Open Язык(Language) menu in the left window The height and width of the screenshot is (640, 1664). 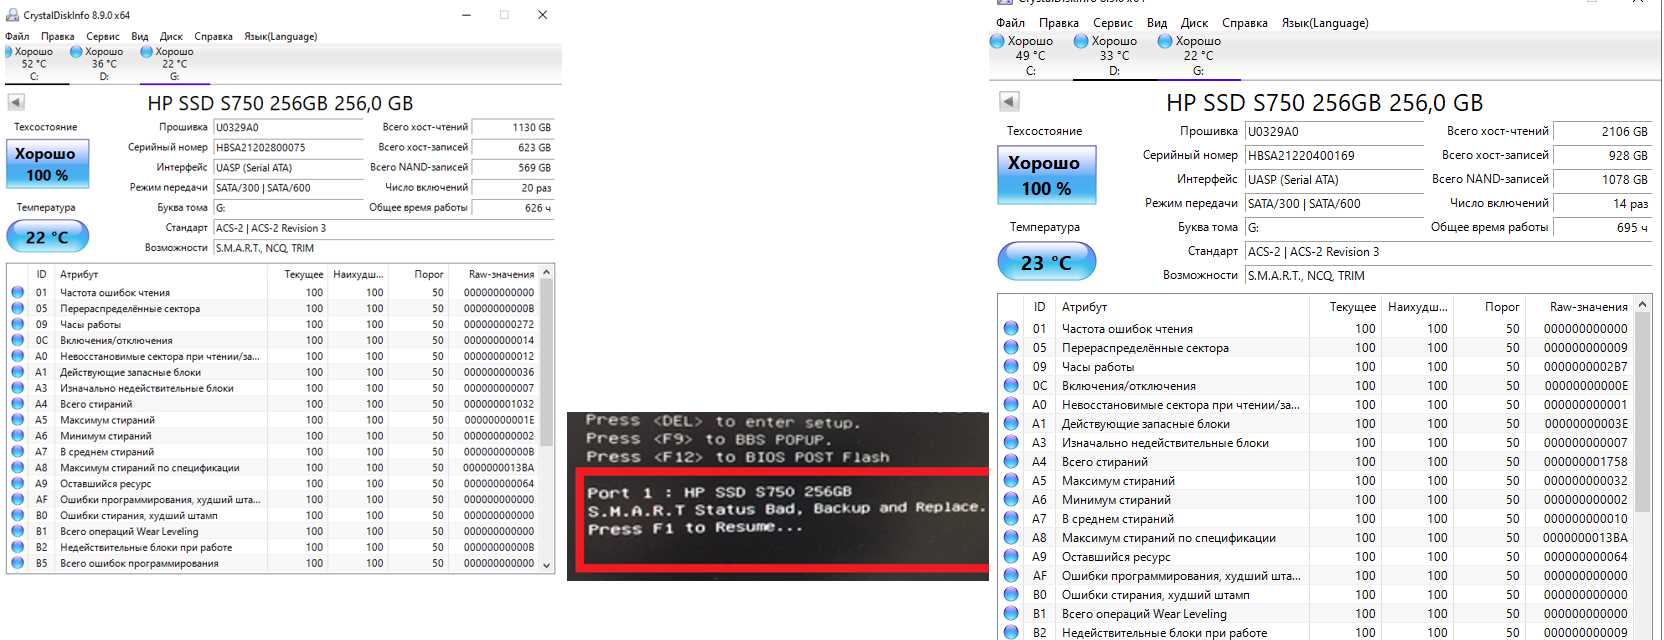[281, 36]
